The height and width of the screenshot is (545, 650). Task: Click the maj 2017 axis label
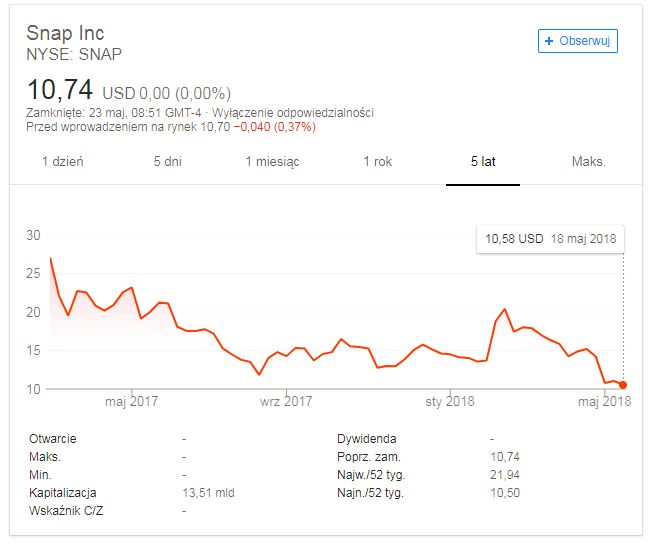coord(131,401)
